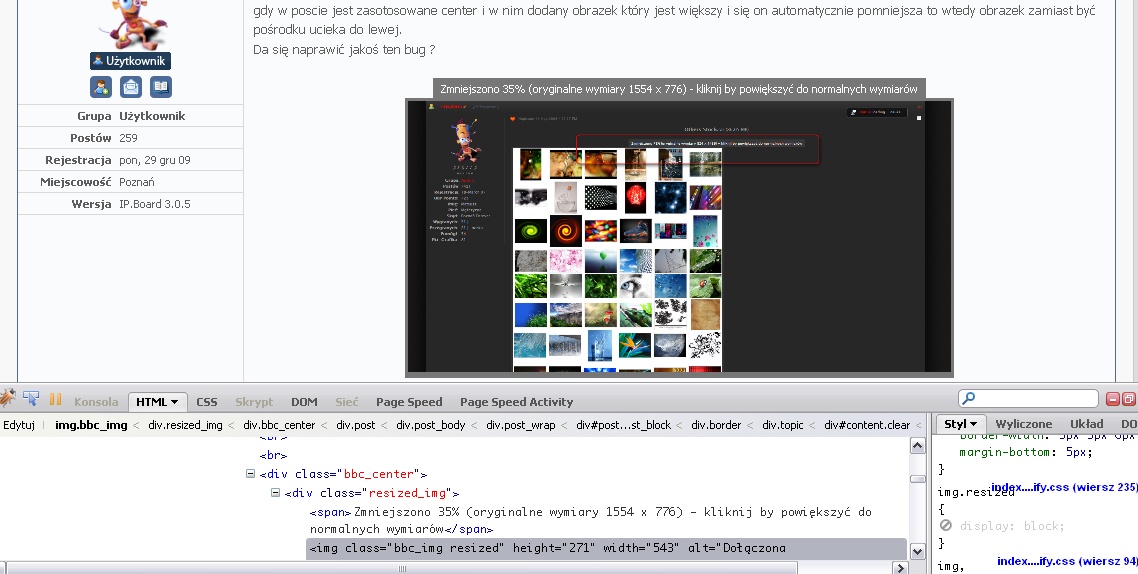Open the Styl tab dropdown arrow
Viewport: 1138px width, 574px height.
[973, 424]
